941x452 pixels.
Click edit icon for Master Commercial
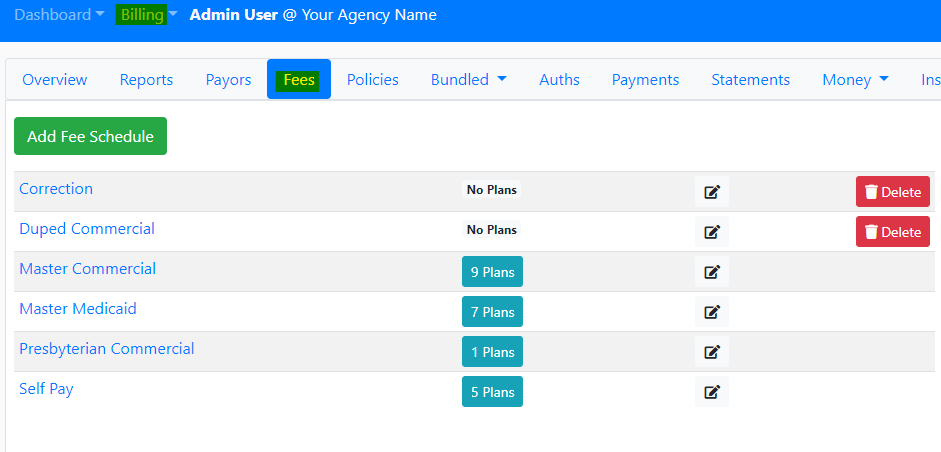pos(712,272)
